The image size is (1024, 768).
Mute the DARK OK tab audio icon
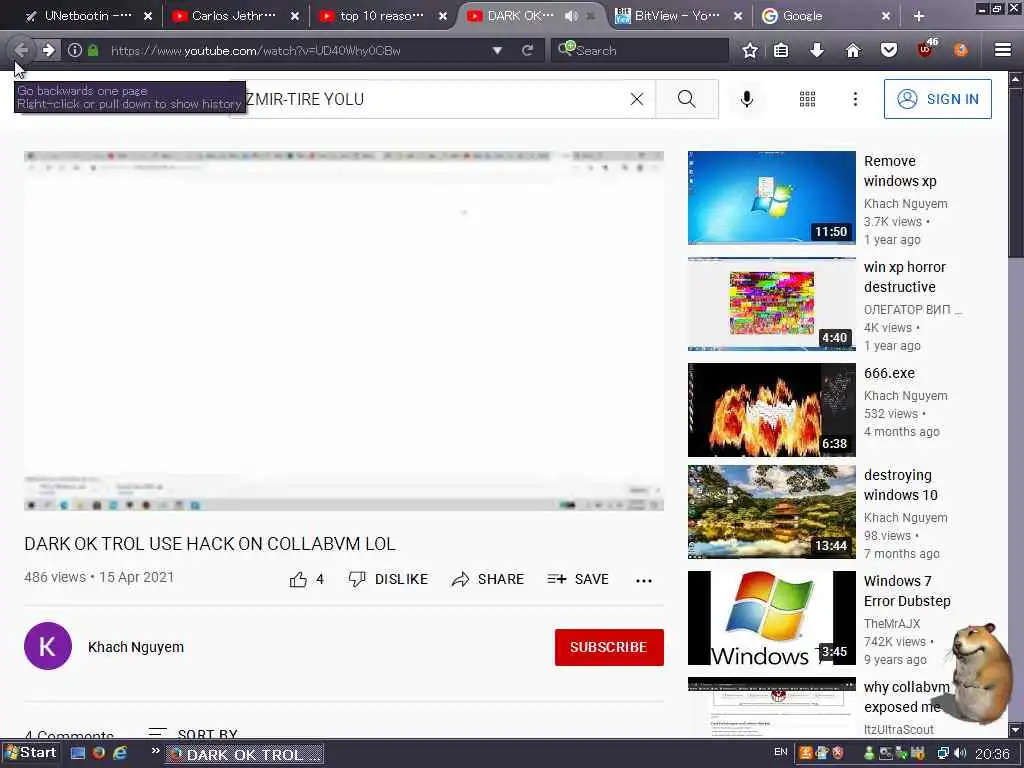coord(571,16)
